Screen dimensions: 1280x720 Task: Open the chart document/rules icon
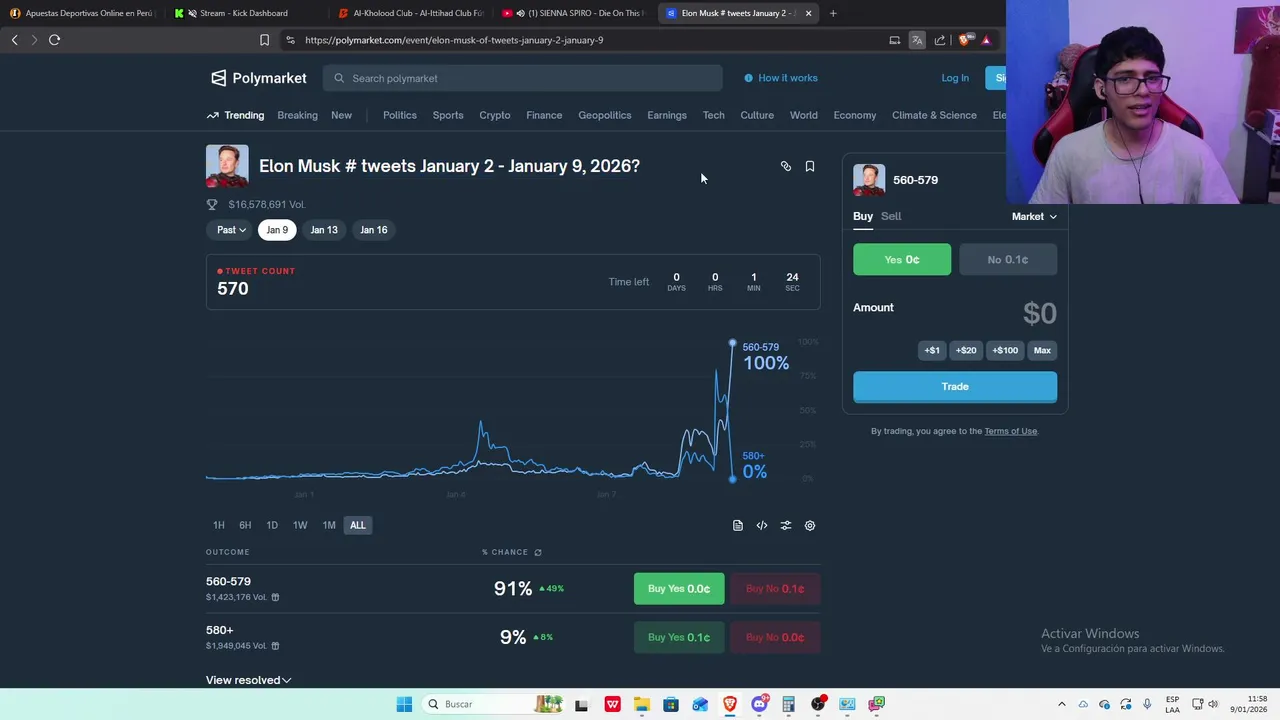click(x=738, y=525)
